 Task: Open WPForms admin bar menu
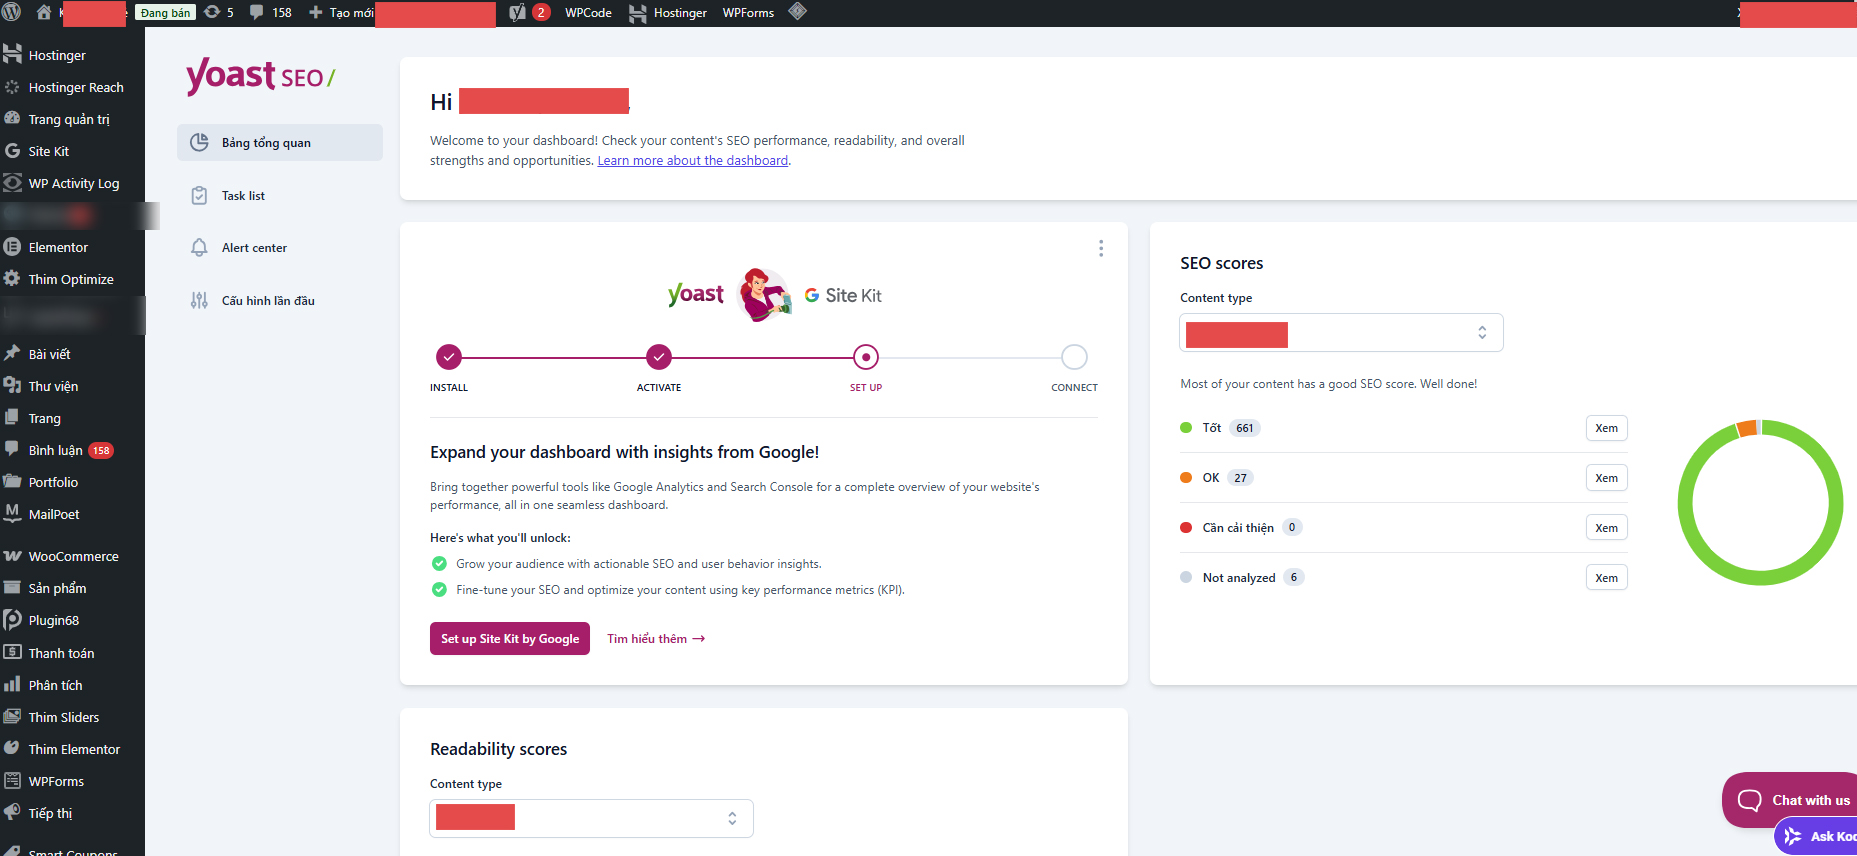(x=748, y=12)
